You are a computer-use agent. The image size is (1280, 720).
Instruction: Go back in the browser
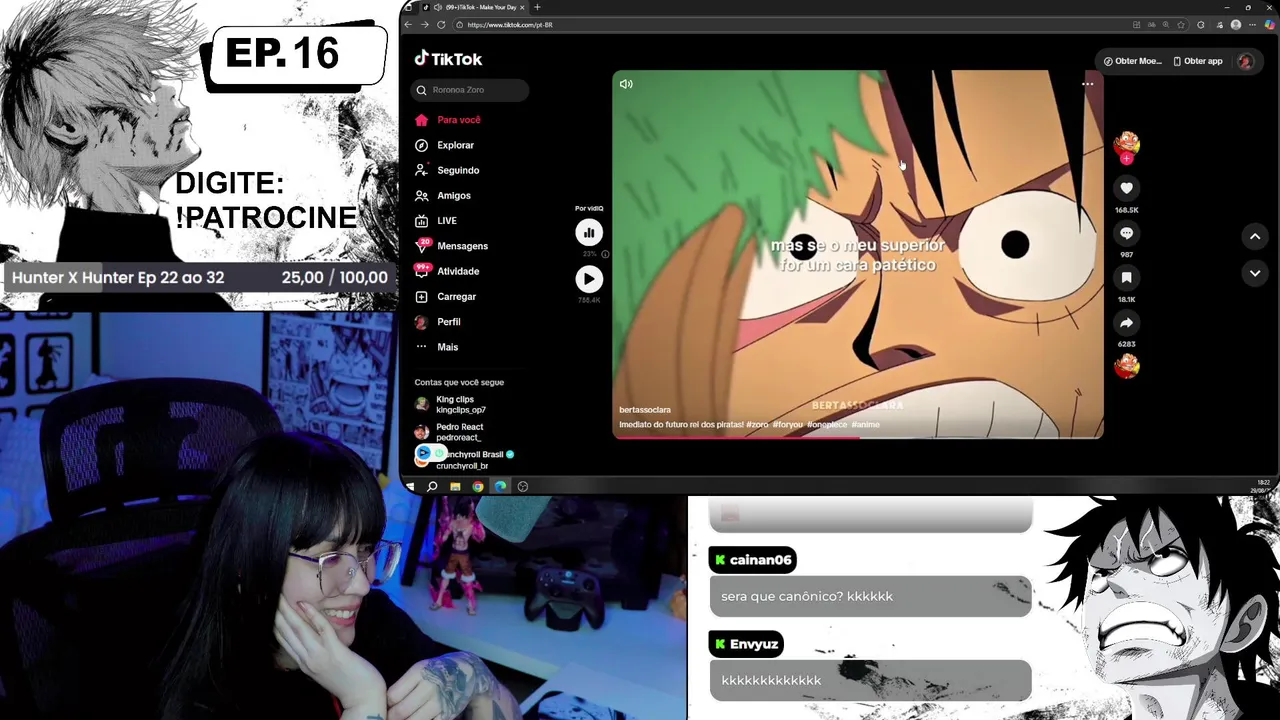click(x=408, y=24)
